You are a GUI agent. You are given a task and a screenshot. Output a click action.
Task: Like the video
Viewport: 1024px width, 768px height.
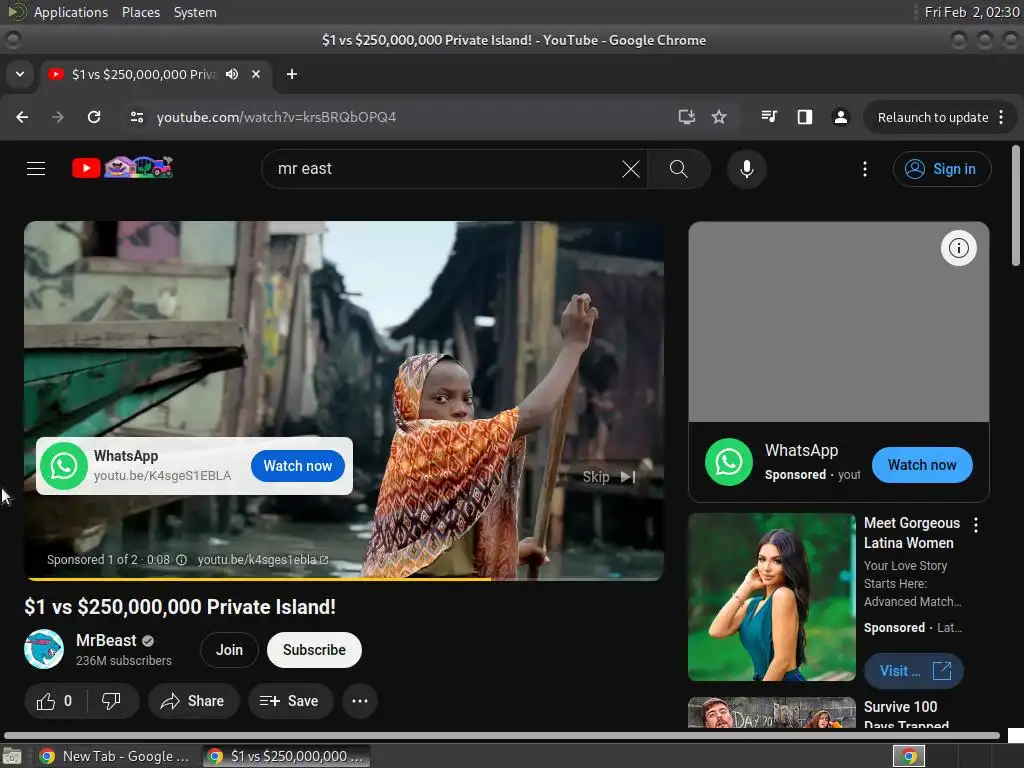click(55, 701)
